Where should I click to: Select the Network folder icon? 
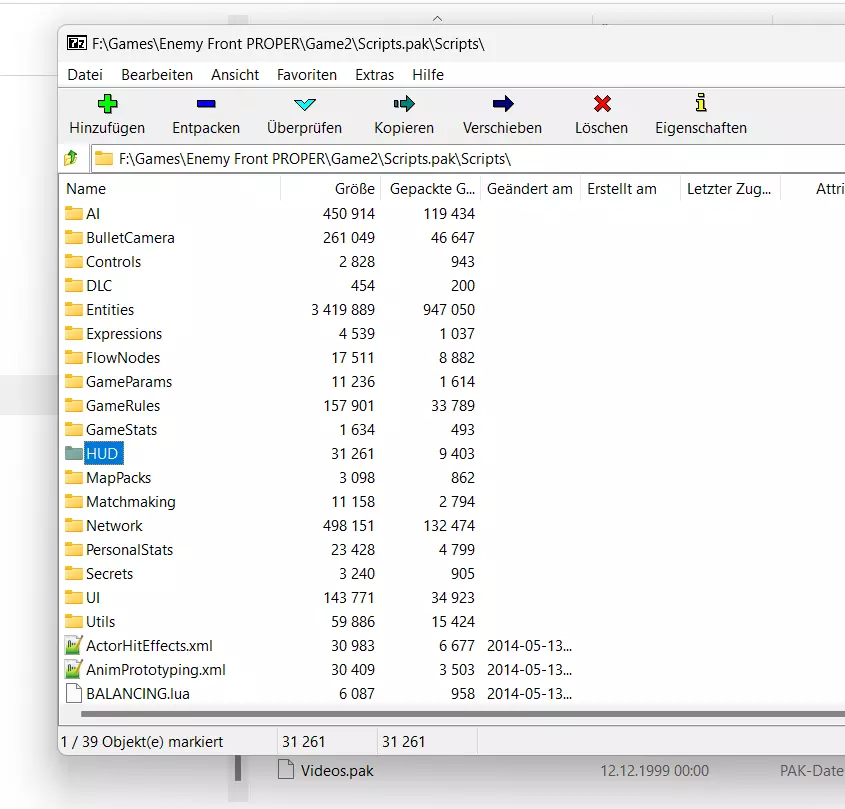click(74, 525)
